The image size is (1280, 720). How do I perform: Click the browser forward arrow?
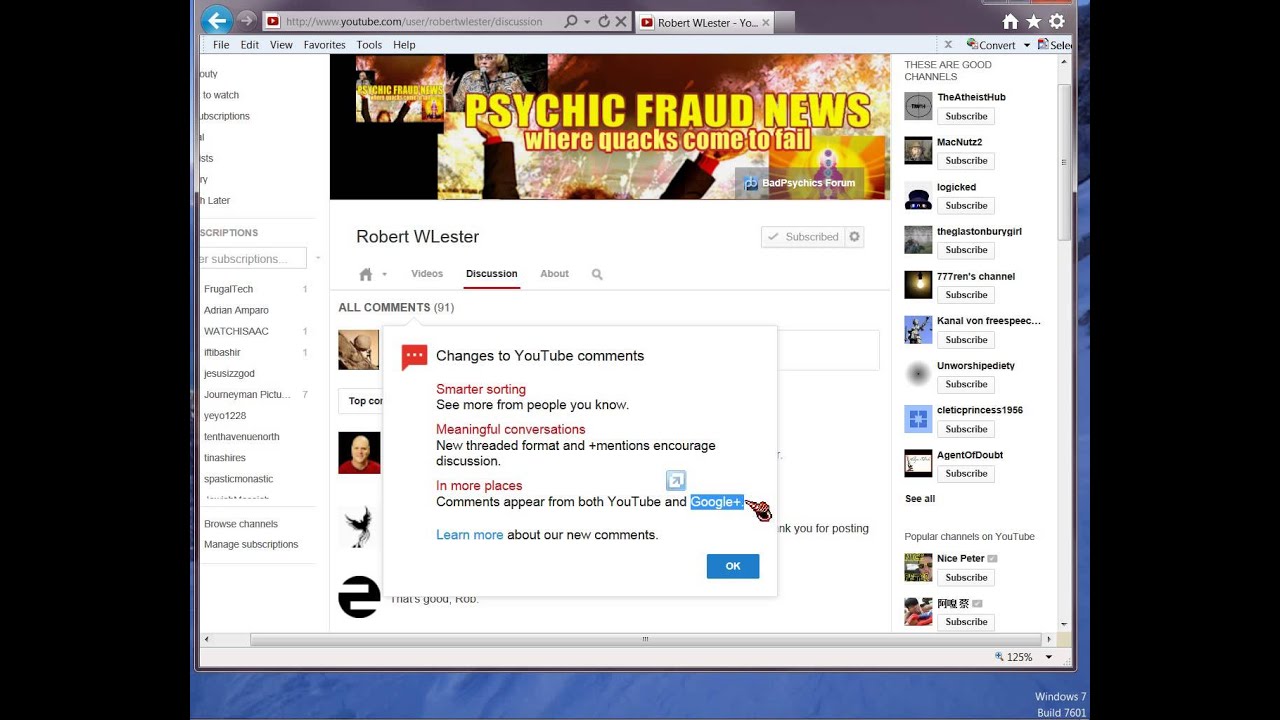pyautogui.click(x=247, y=21)
